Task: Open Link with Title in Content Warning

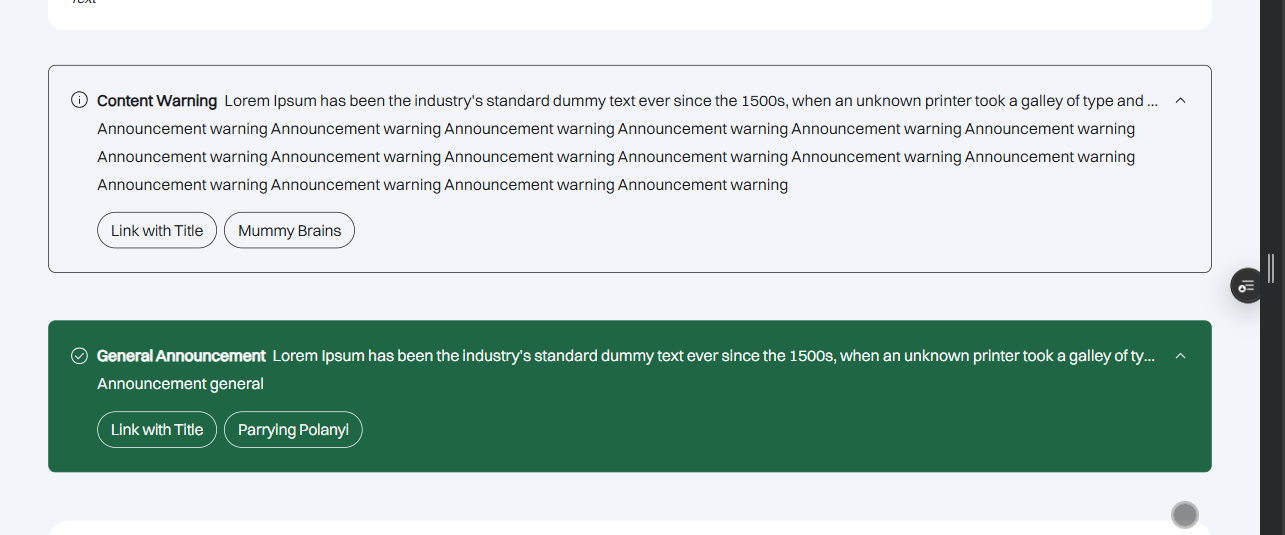Action: coord(157,230)
